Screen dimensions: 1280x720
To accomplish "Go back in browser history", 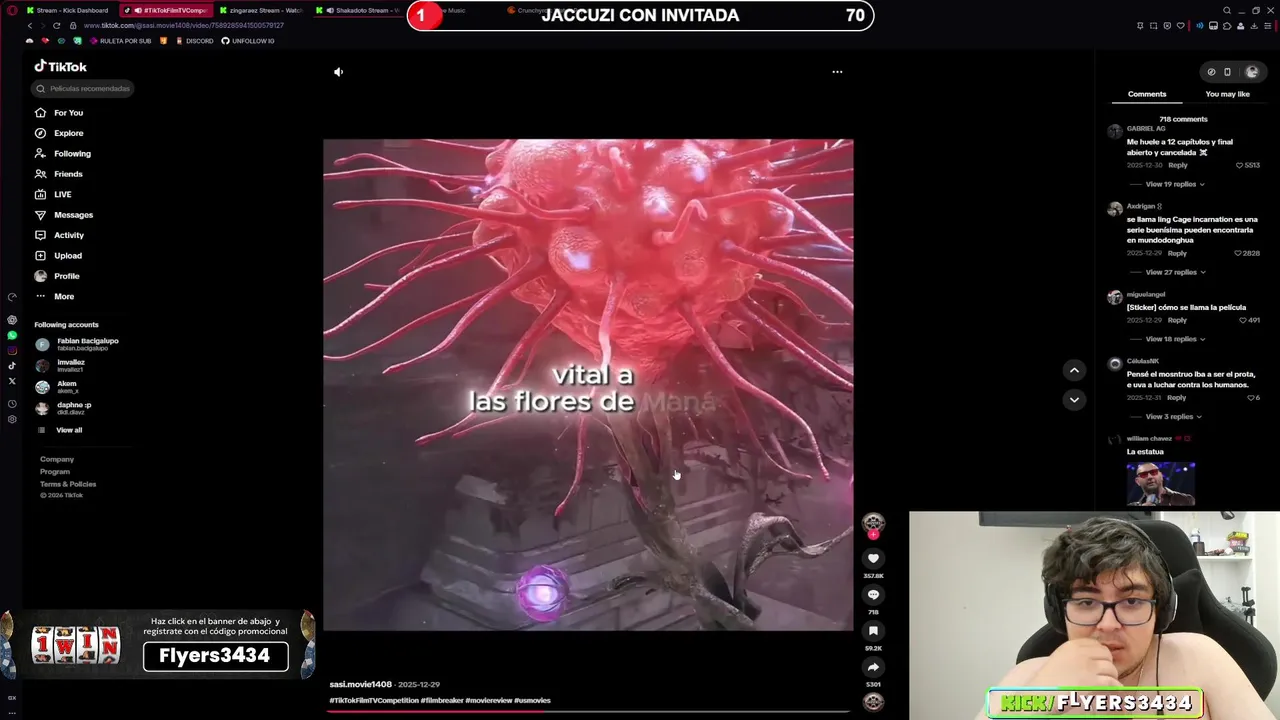I will point(29,25).
